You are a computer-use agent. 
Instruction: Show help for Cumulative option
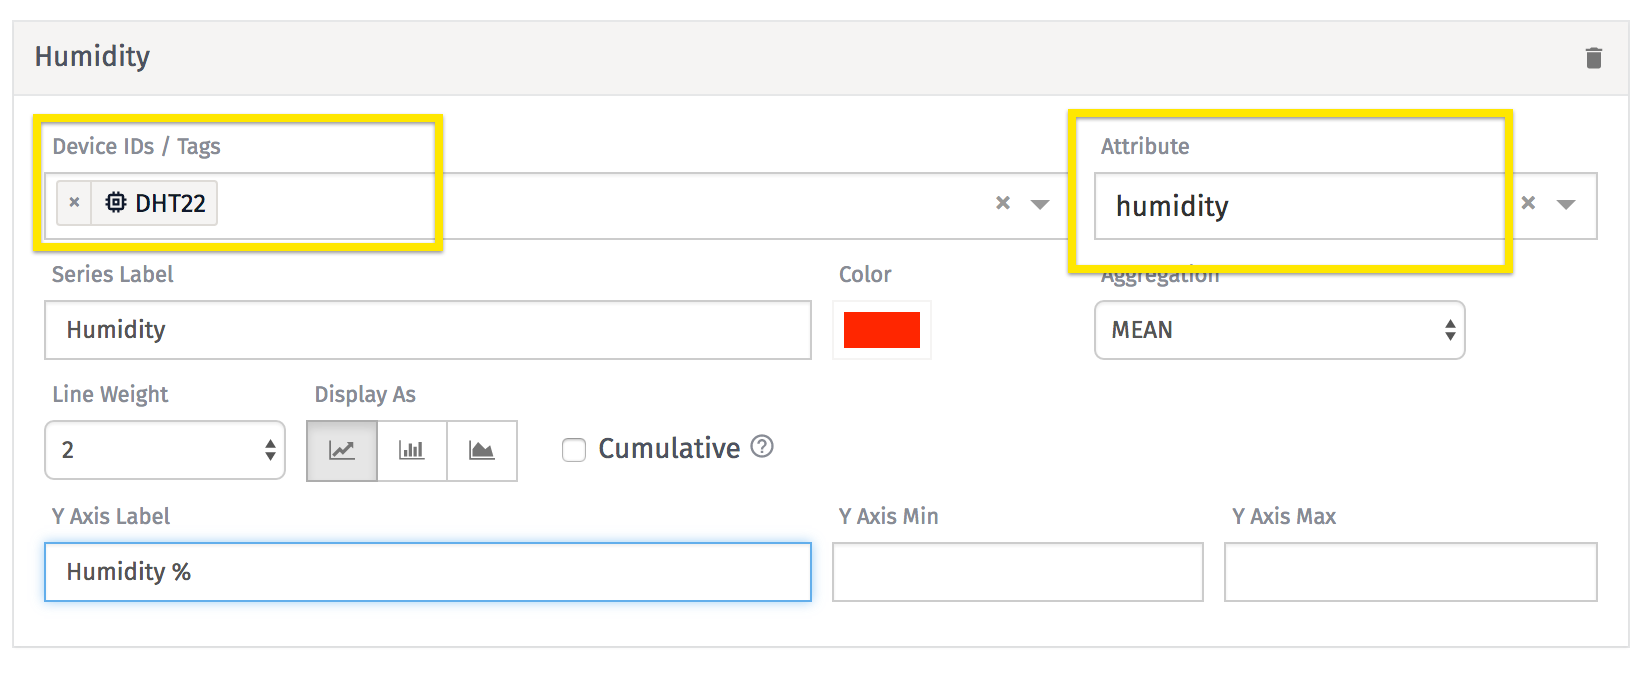762,447
